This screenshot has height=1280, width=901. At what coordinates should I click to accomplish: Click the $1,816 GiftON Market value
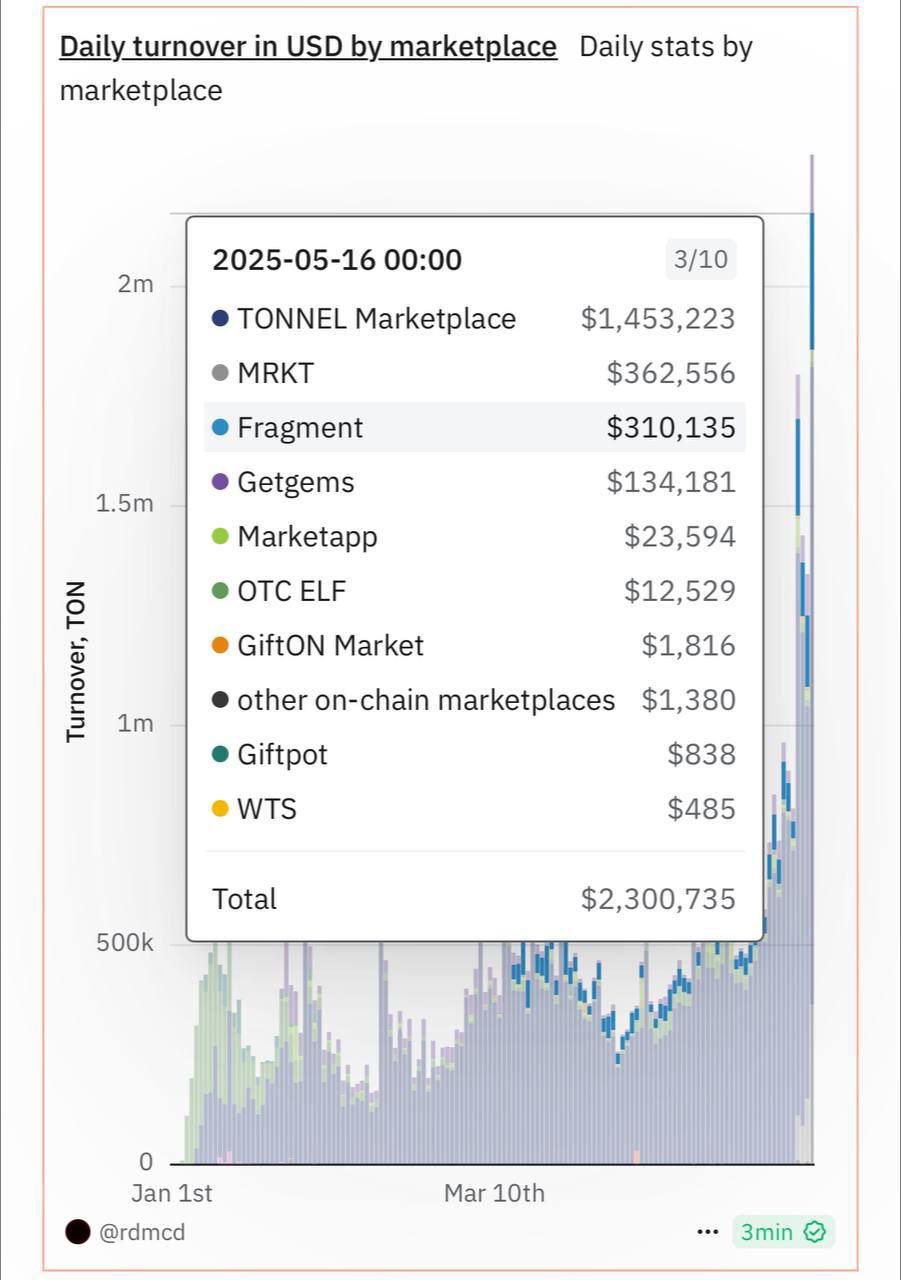tap(689, 646)
